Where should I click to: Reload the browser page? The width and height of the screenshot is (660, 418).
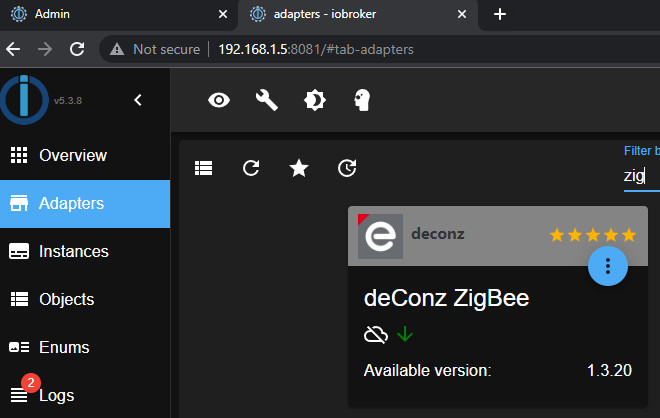click(x=77, y=49)
